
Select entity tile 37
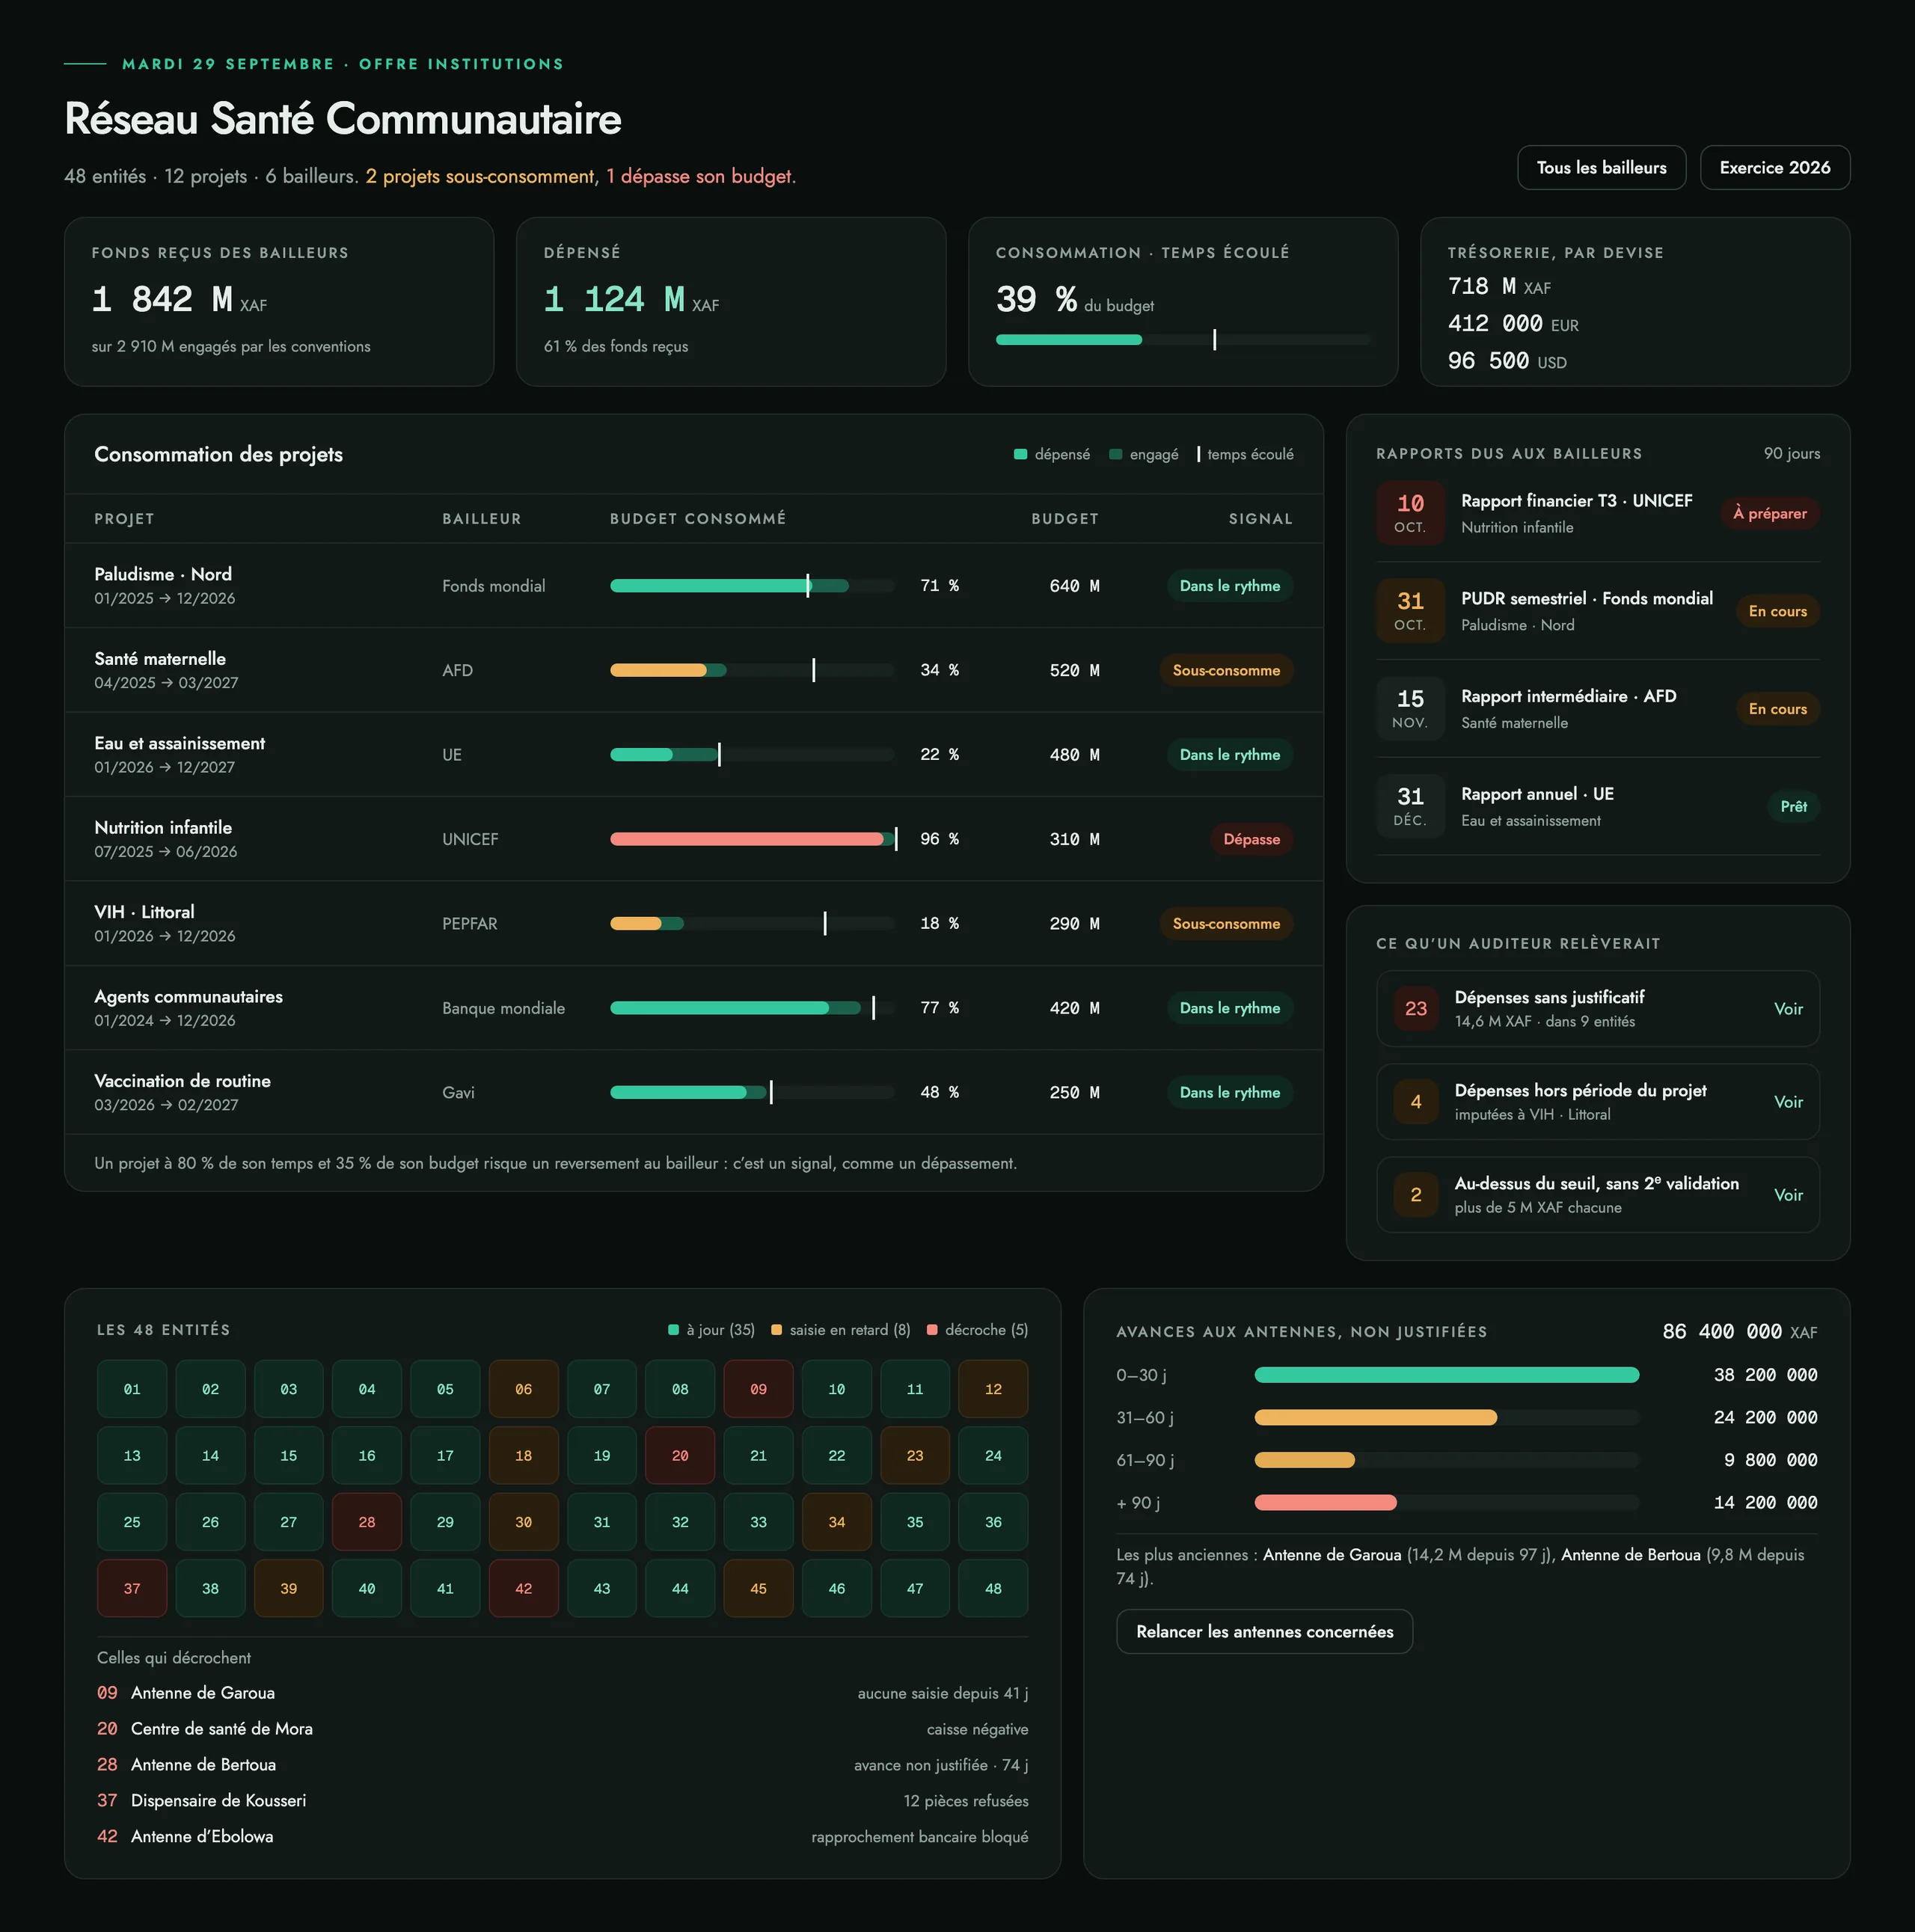pos(132,1589)
